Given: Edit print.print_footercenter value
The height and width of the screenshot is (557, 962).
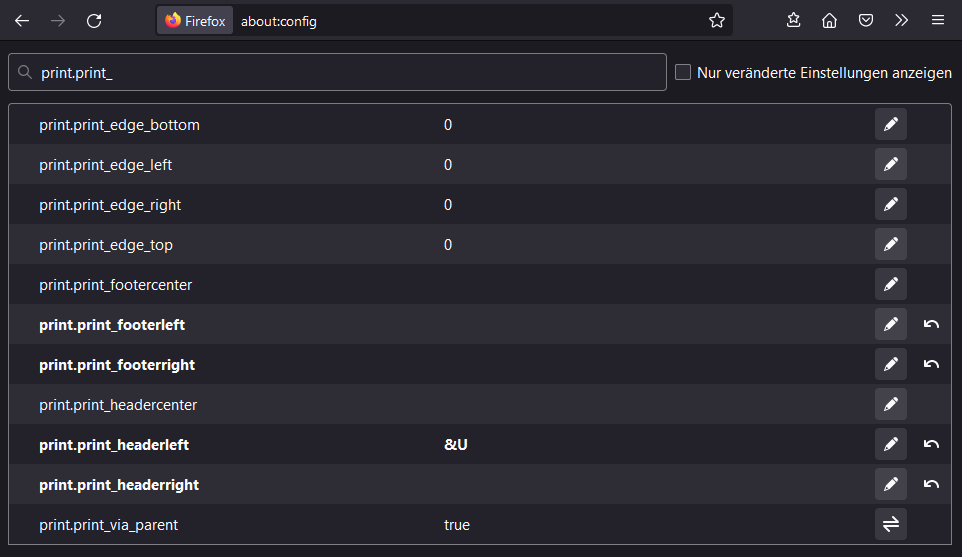Looking at the screenshot, I should click(890, 285).
